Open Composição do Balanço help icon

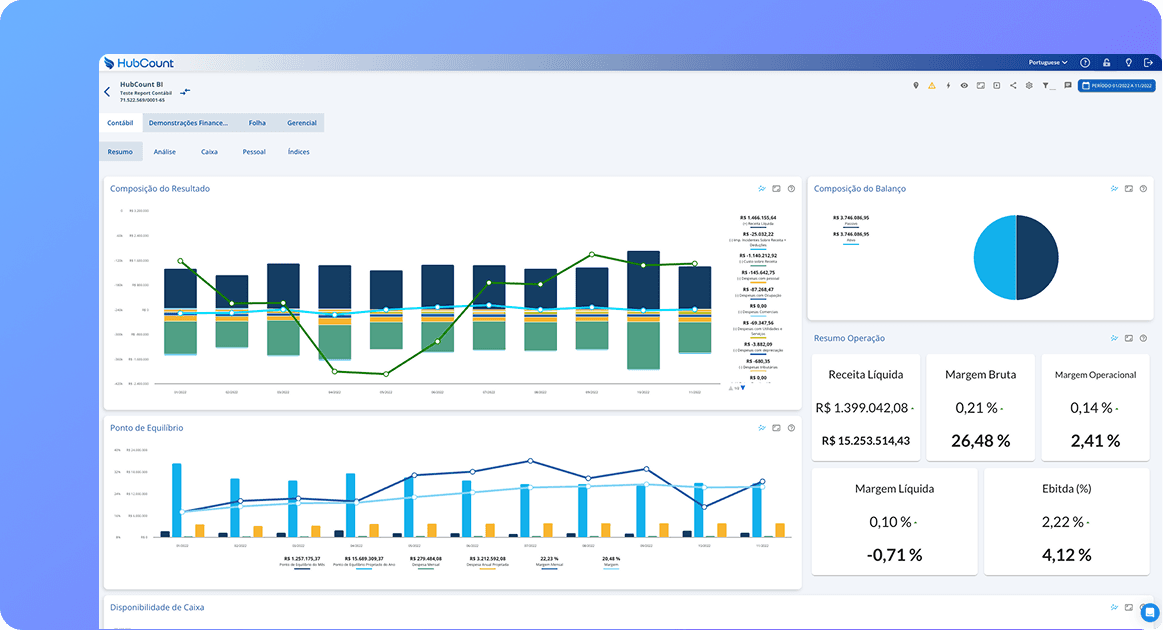click(1144, 189)
